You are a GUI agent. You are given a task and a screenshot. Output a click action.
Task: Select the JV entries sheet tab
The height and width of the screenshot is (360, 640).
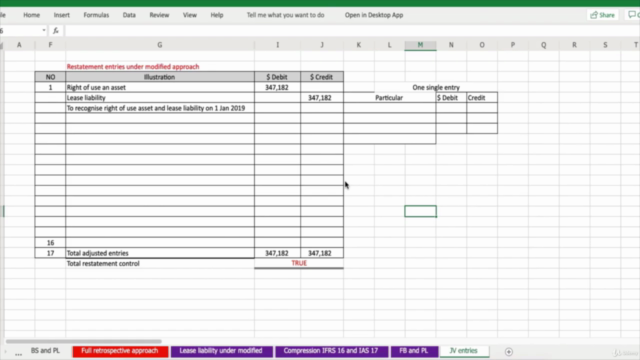click(463, 351)
